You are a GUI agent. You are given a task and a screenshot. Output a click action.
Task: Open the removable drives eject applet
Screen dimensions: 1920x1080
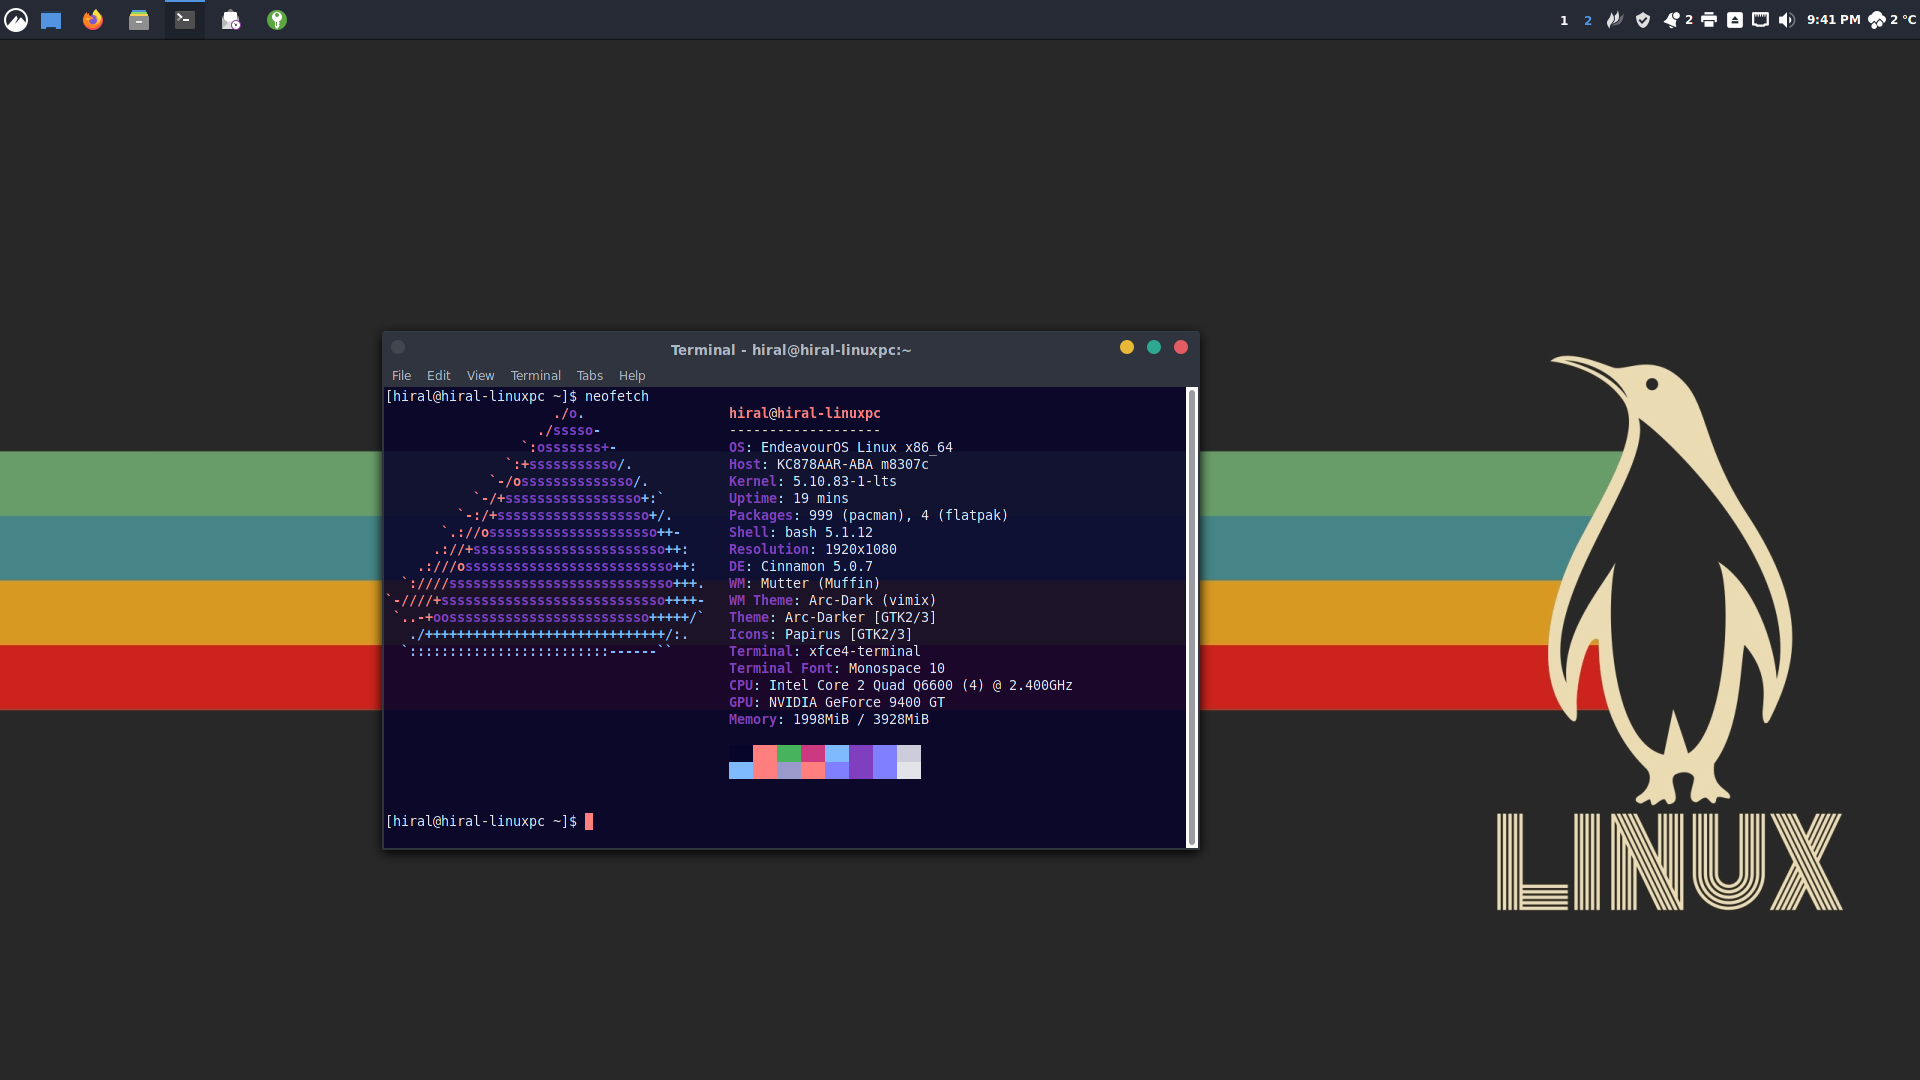click(1735, 20)
